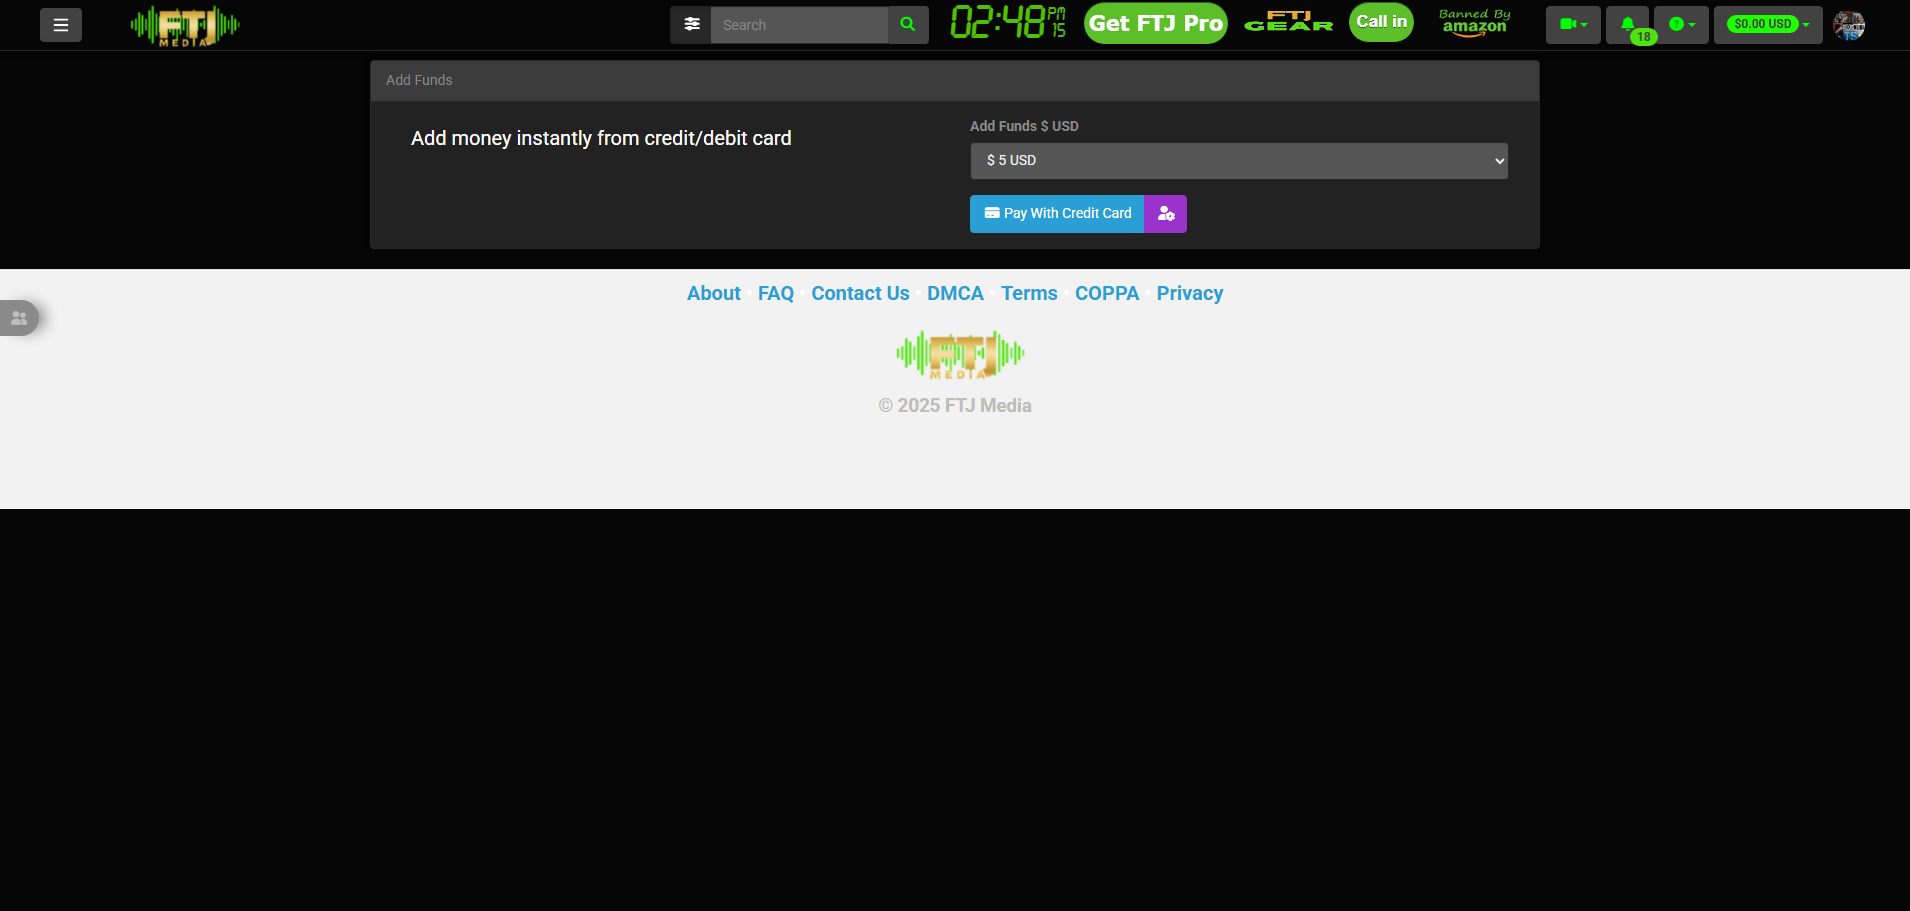This screenshot has width=1910, height=911.
Task: Click the purple user settings icon button
Action: coord(1165,214)
